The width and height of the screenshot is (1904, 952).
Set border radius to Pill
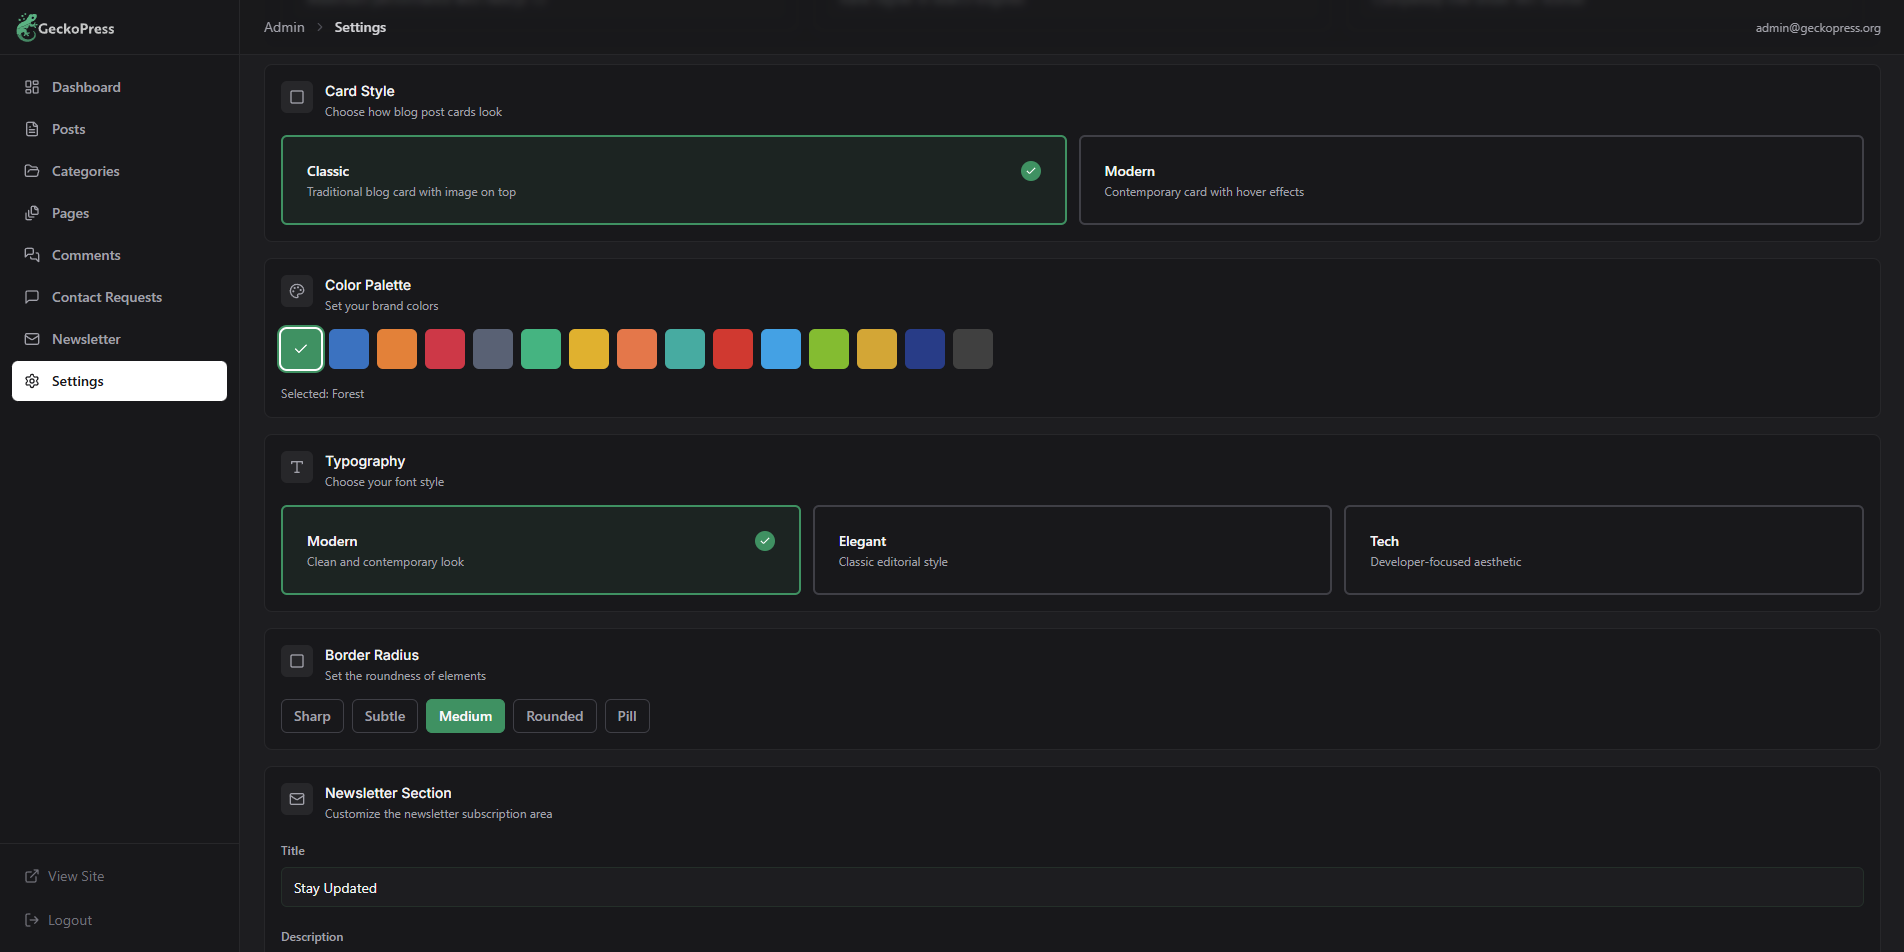click(x=627, y=716)
